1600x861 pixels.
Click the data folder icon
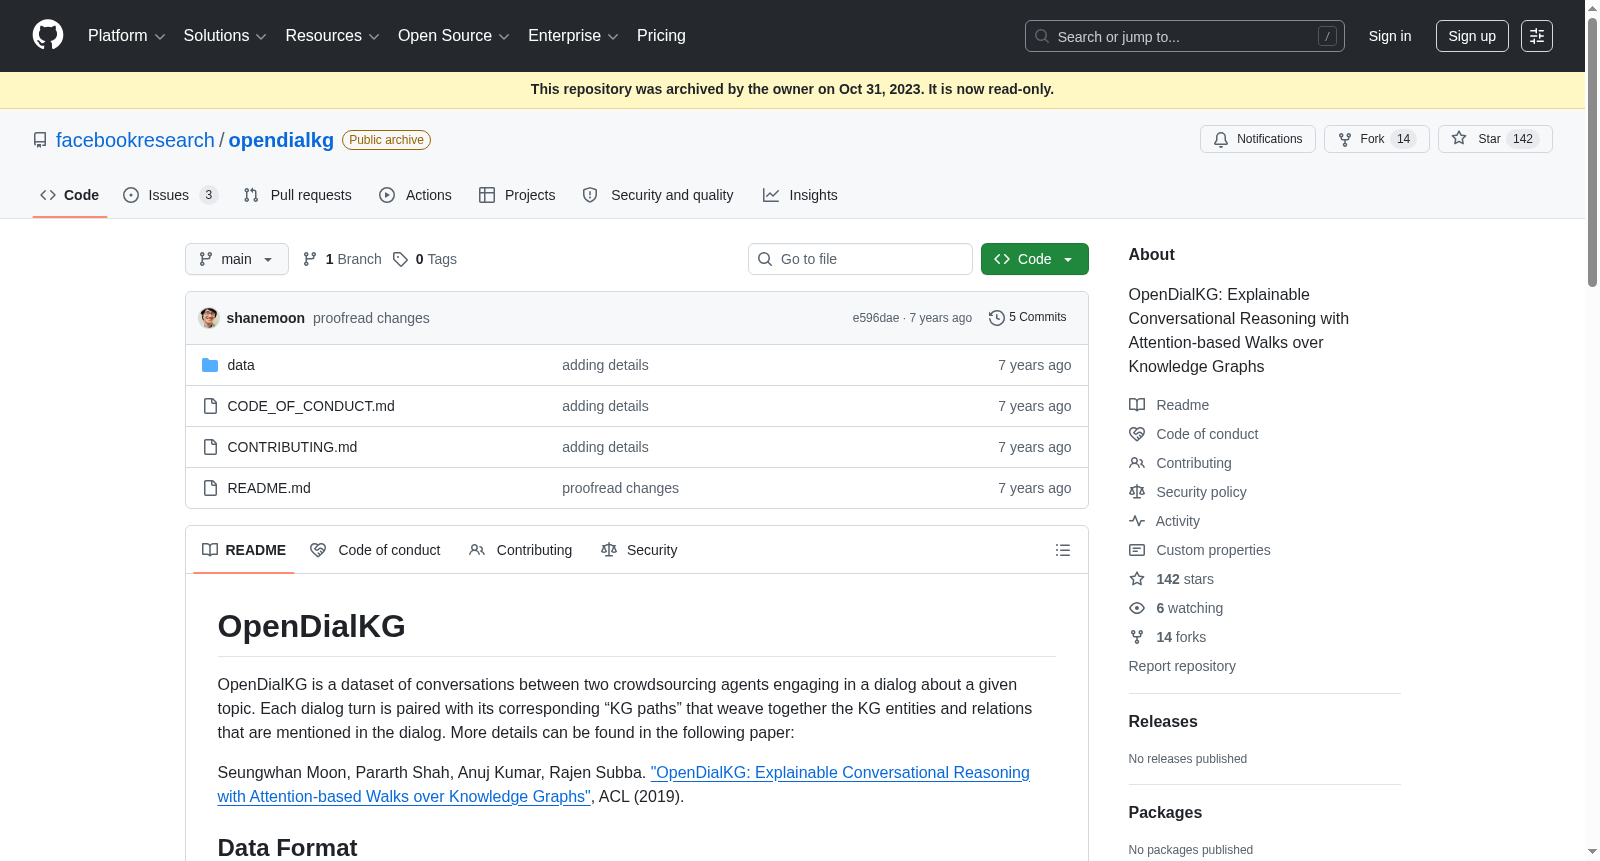(210, 365)
